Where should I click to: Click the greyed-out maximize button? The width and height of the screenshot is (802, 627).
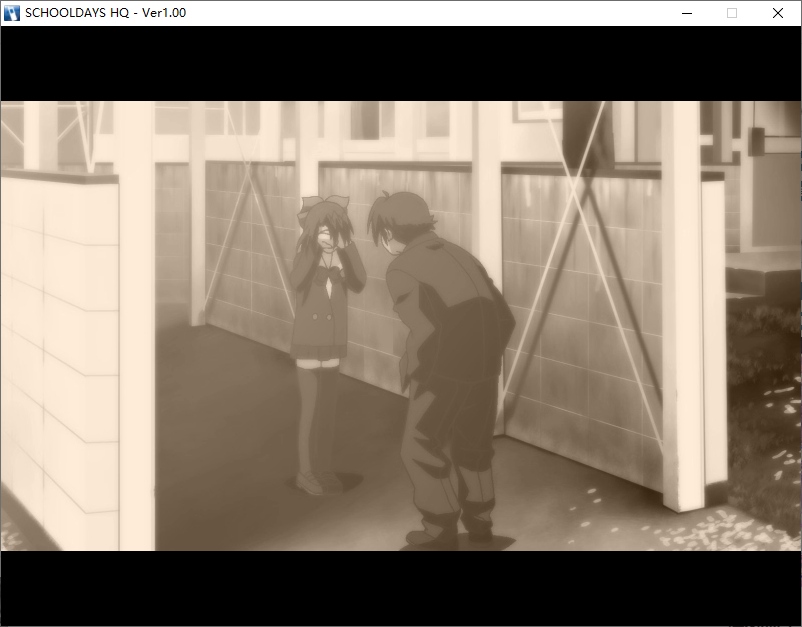pyautogui.click(x=732, y=13)
